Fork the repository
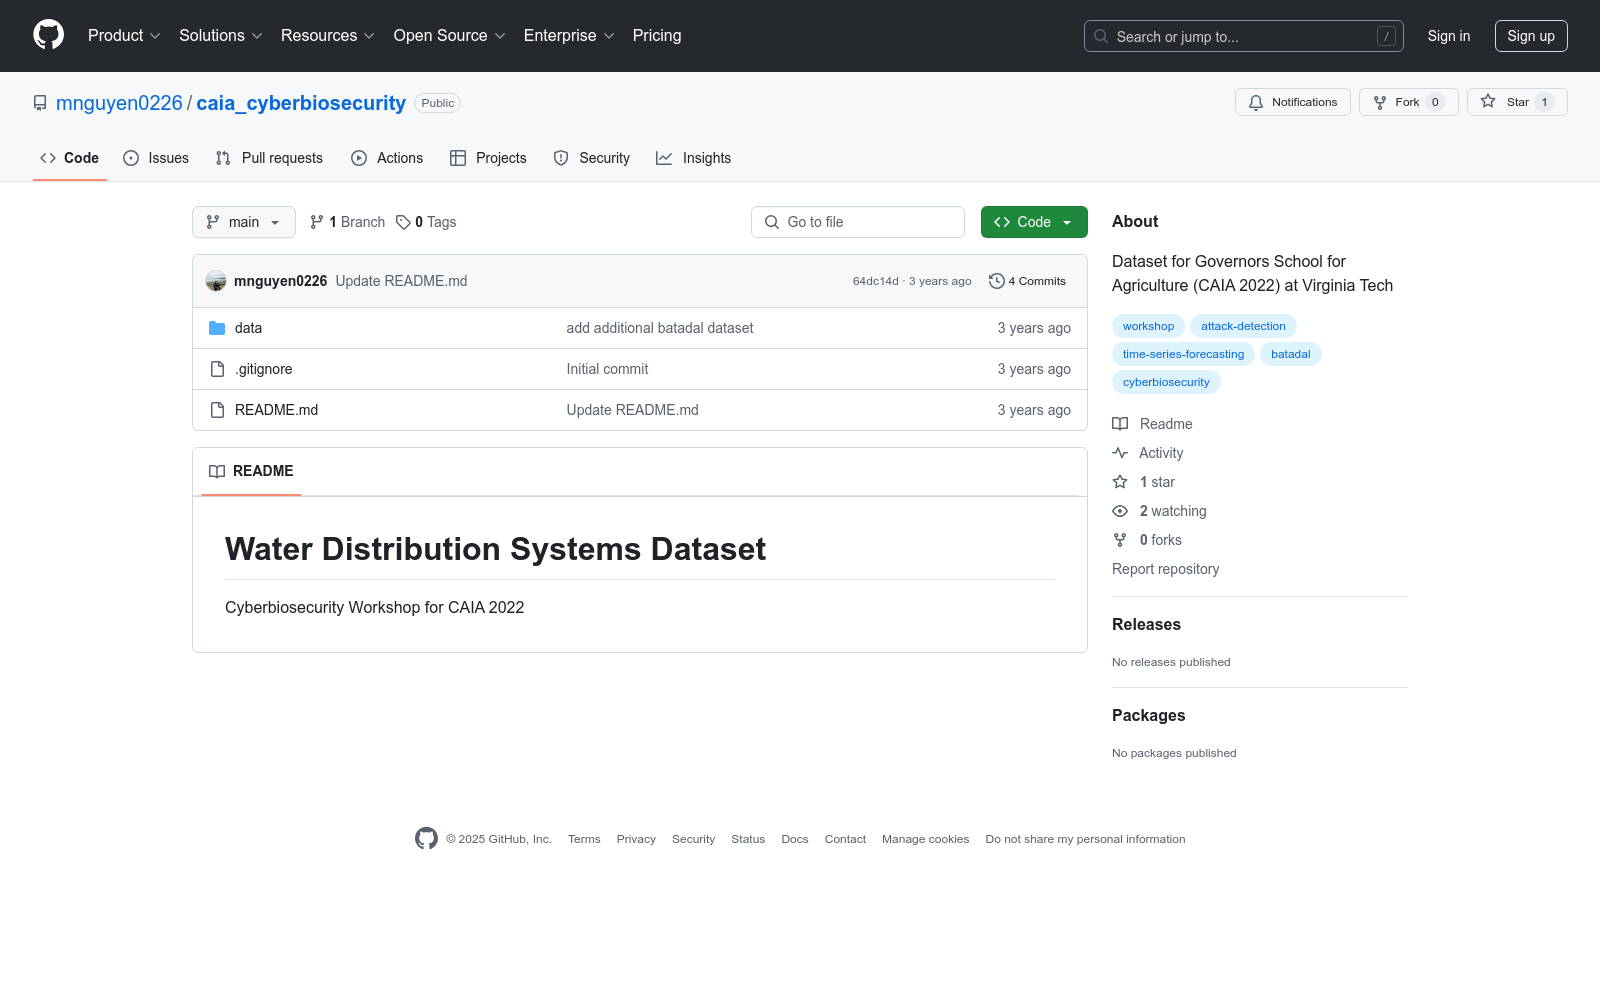1600x1000 pixels. [x=1409, y=102]
